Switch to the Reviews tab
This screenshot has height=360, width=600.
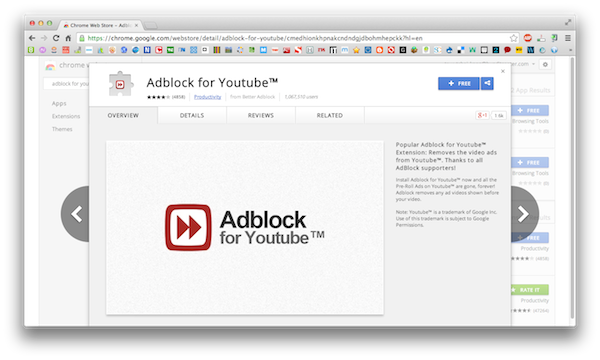tap(261, 115)
